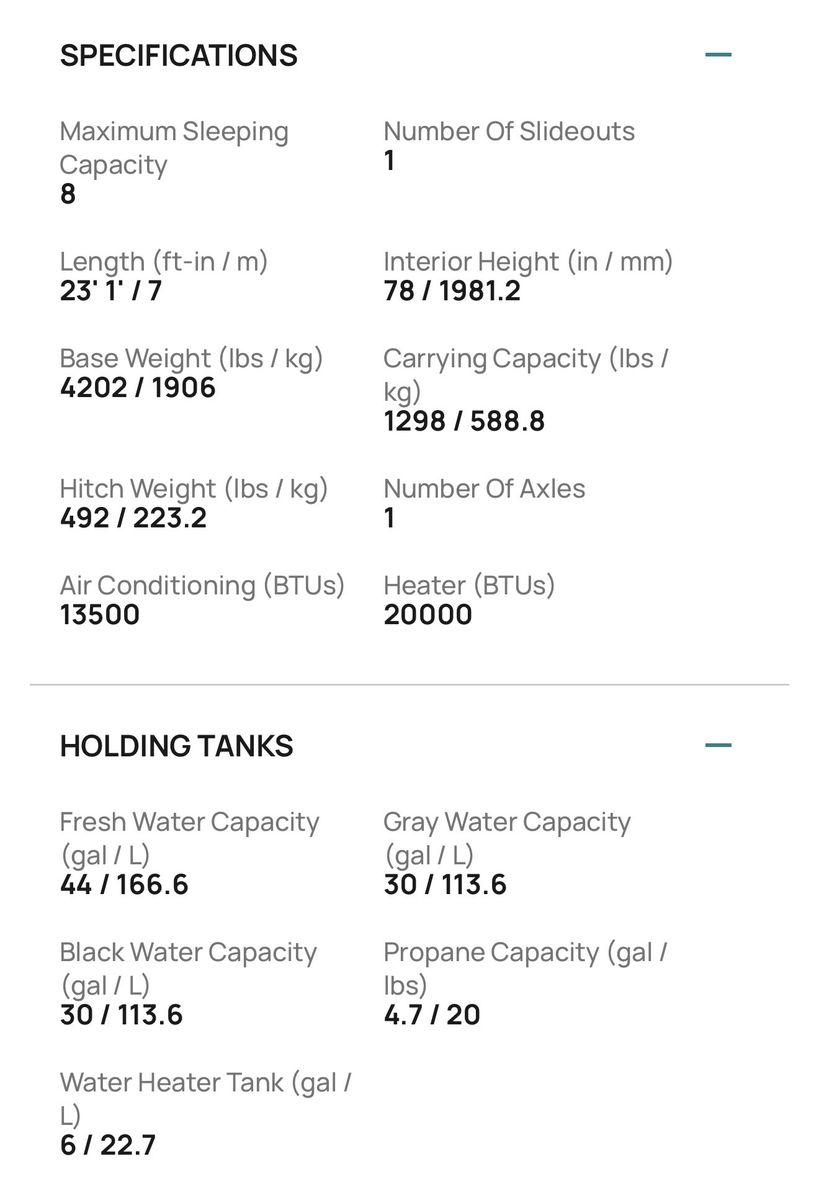
Task: Click the Heater (BTUs) label
Action: click(x=469, y=586)
